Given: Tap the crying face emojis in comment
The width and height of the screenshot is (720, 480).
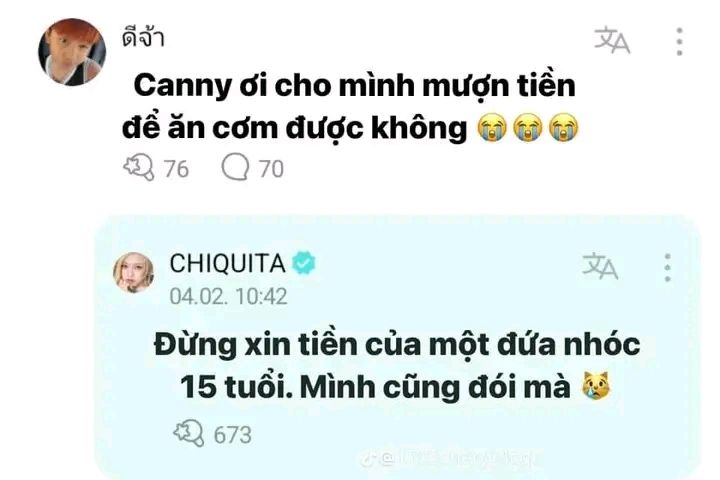Looking at the screenshot, I should tap(528, 127).
